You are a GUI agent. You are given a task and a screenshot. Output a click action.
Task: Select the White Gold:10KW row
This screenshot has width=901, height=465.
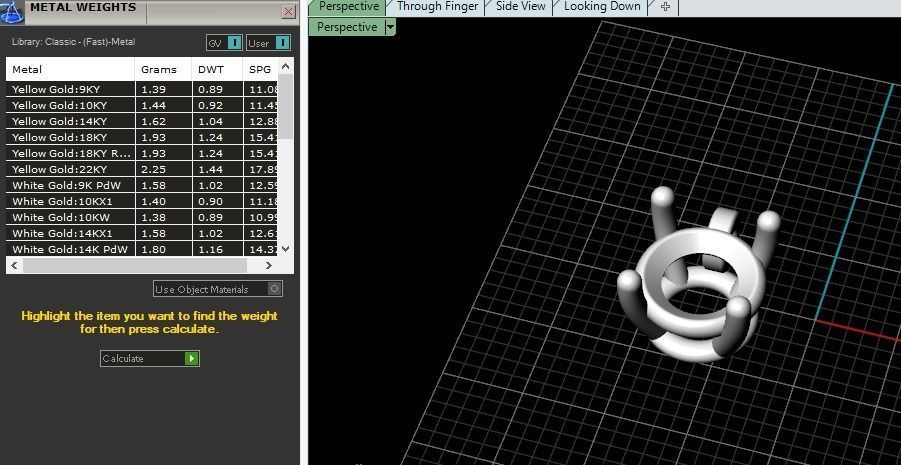tap(142, 217)
